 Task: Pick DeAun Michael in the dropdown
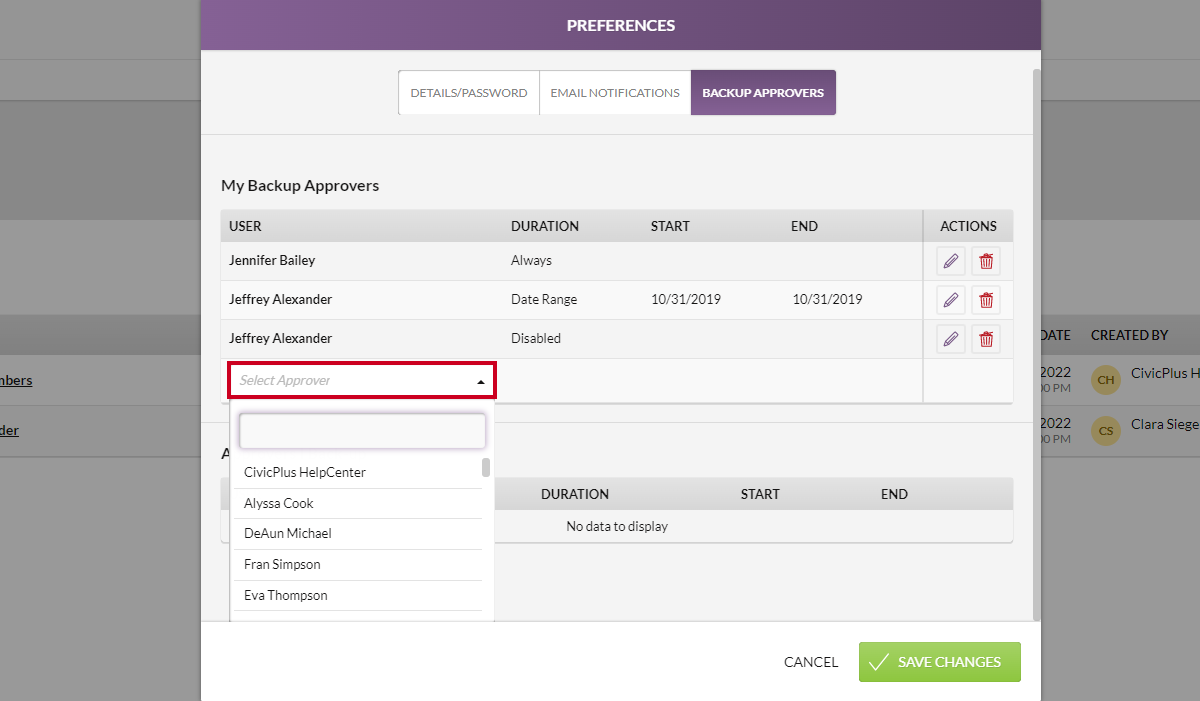(x=358, y=534)
